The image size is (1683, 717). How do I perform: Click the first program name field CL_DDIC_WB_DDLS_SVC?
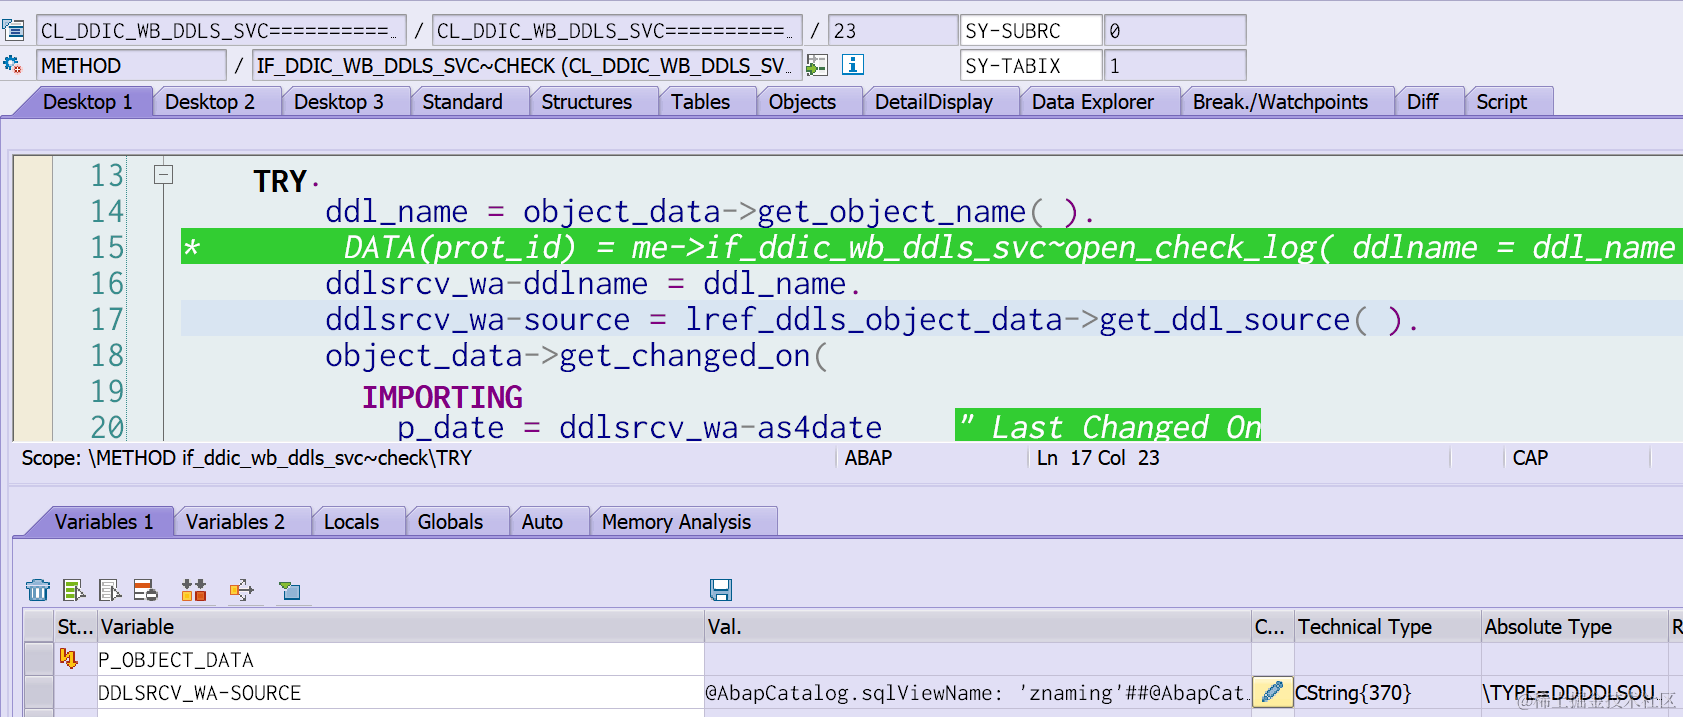tap(221, 30)
